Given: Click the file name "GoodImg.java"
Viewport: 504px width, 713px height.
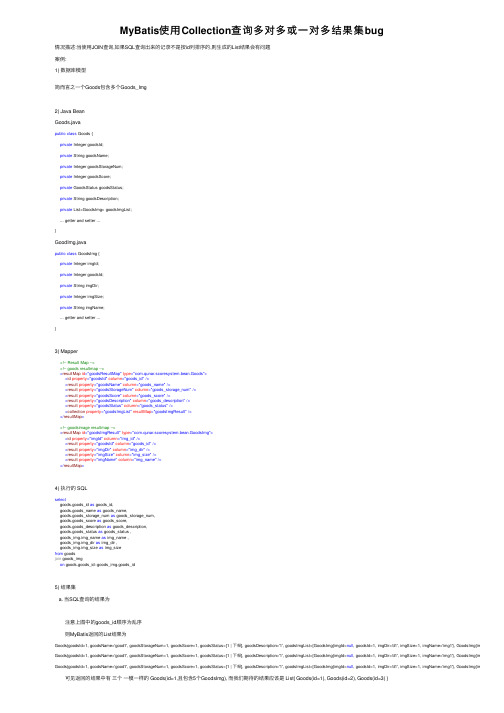Looking at the screenshot, I should (x=71, y=242).
